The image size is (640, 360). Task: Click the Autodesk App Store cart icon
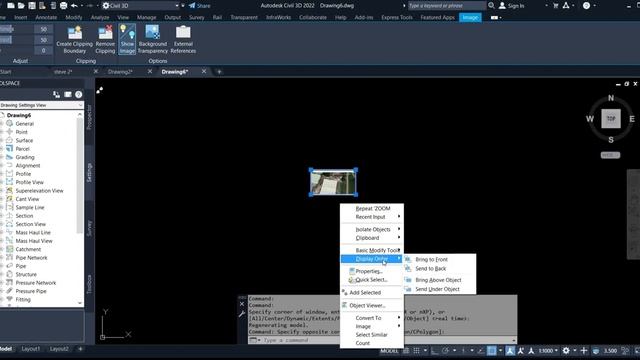pos(556,6)
